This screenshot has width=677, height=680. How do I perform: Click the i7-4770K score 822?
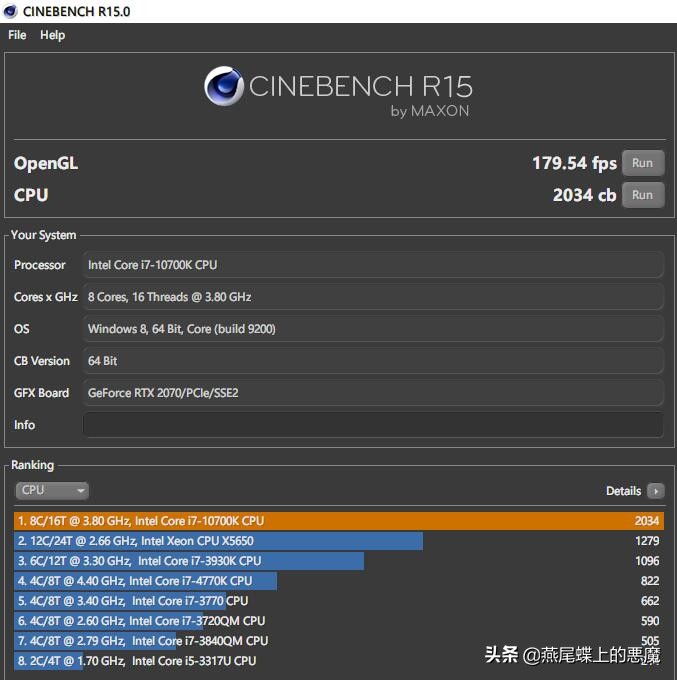pyautogui.click(x=650, y=581)
